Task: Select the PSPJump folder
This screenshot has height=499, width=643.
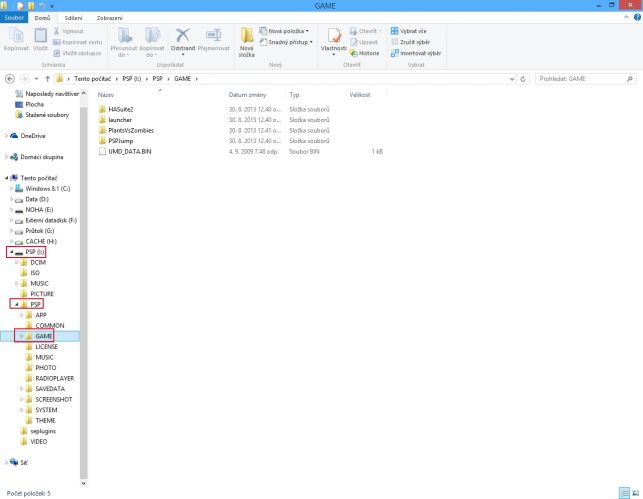Action: [x=121, y=141]
